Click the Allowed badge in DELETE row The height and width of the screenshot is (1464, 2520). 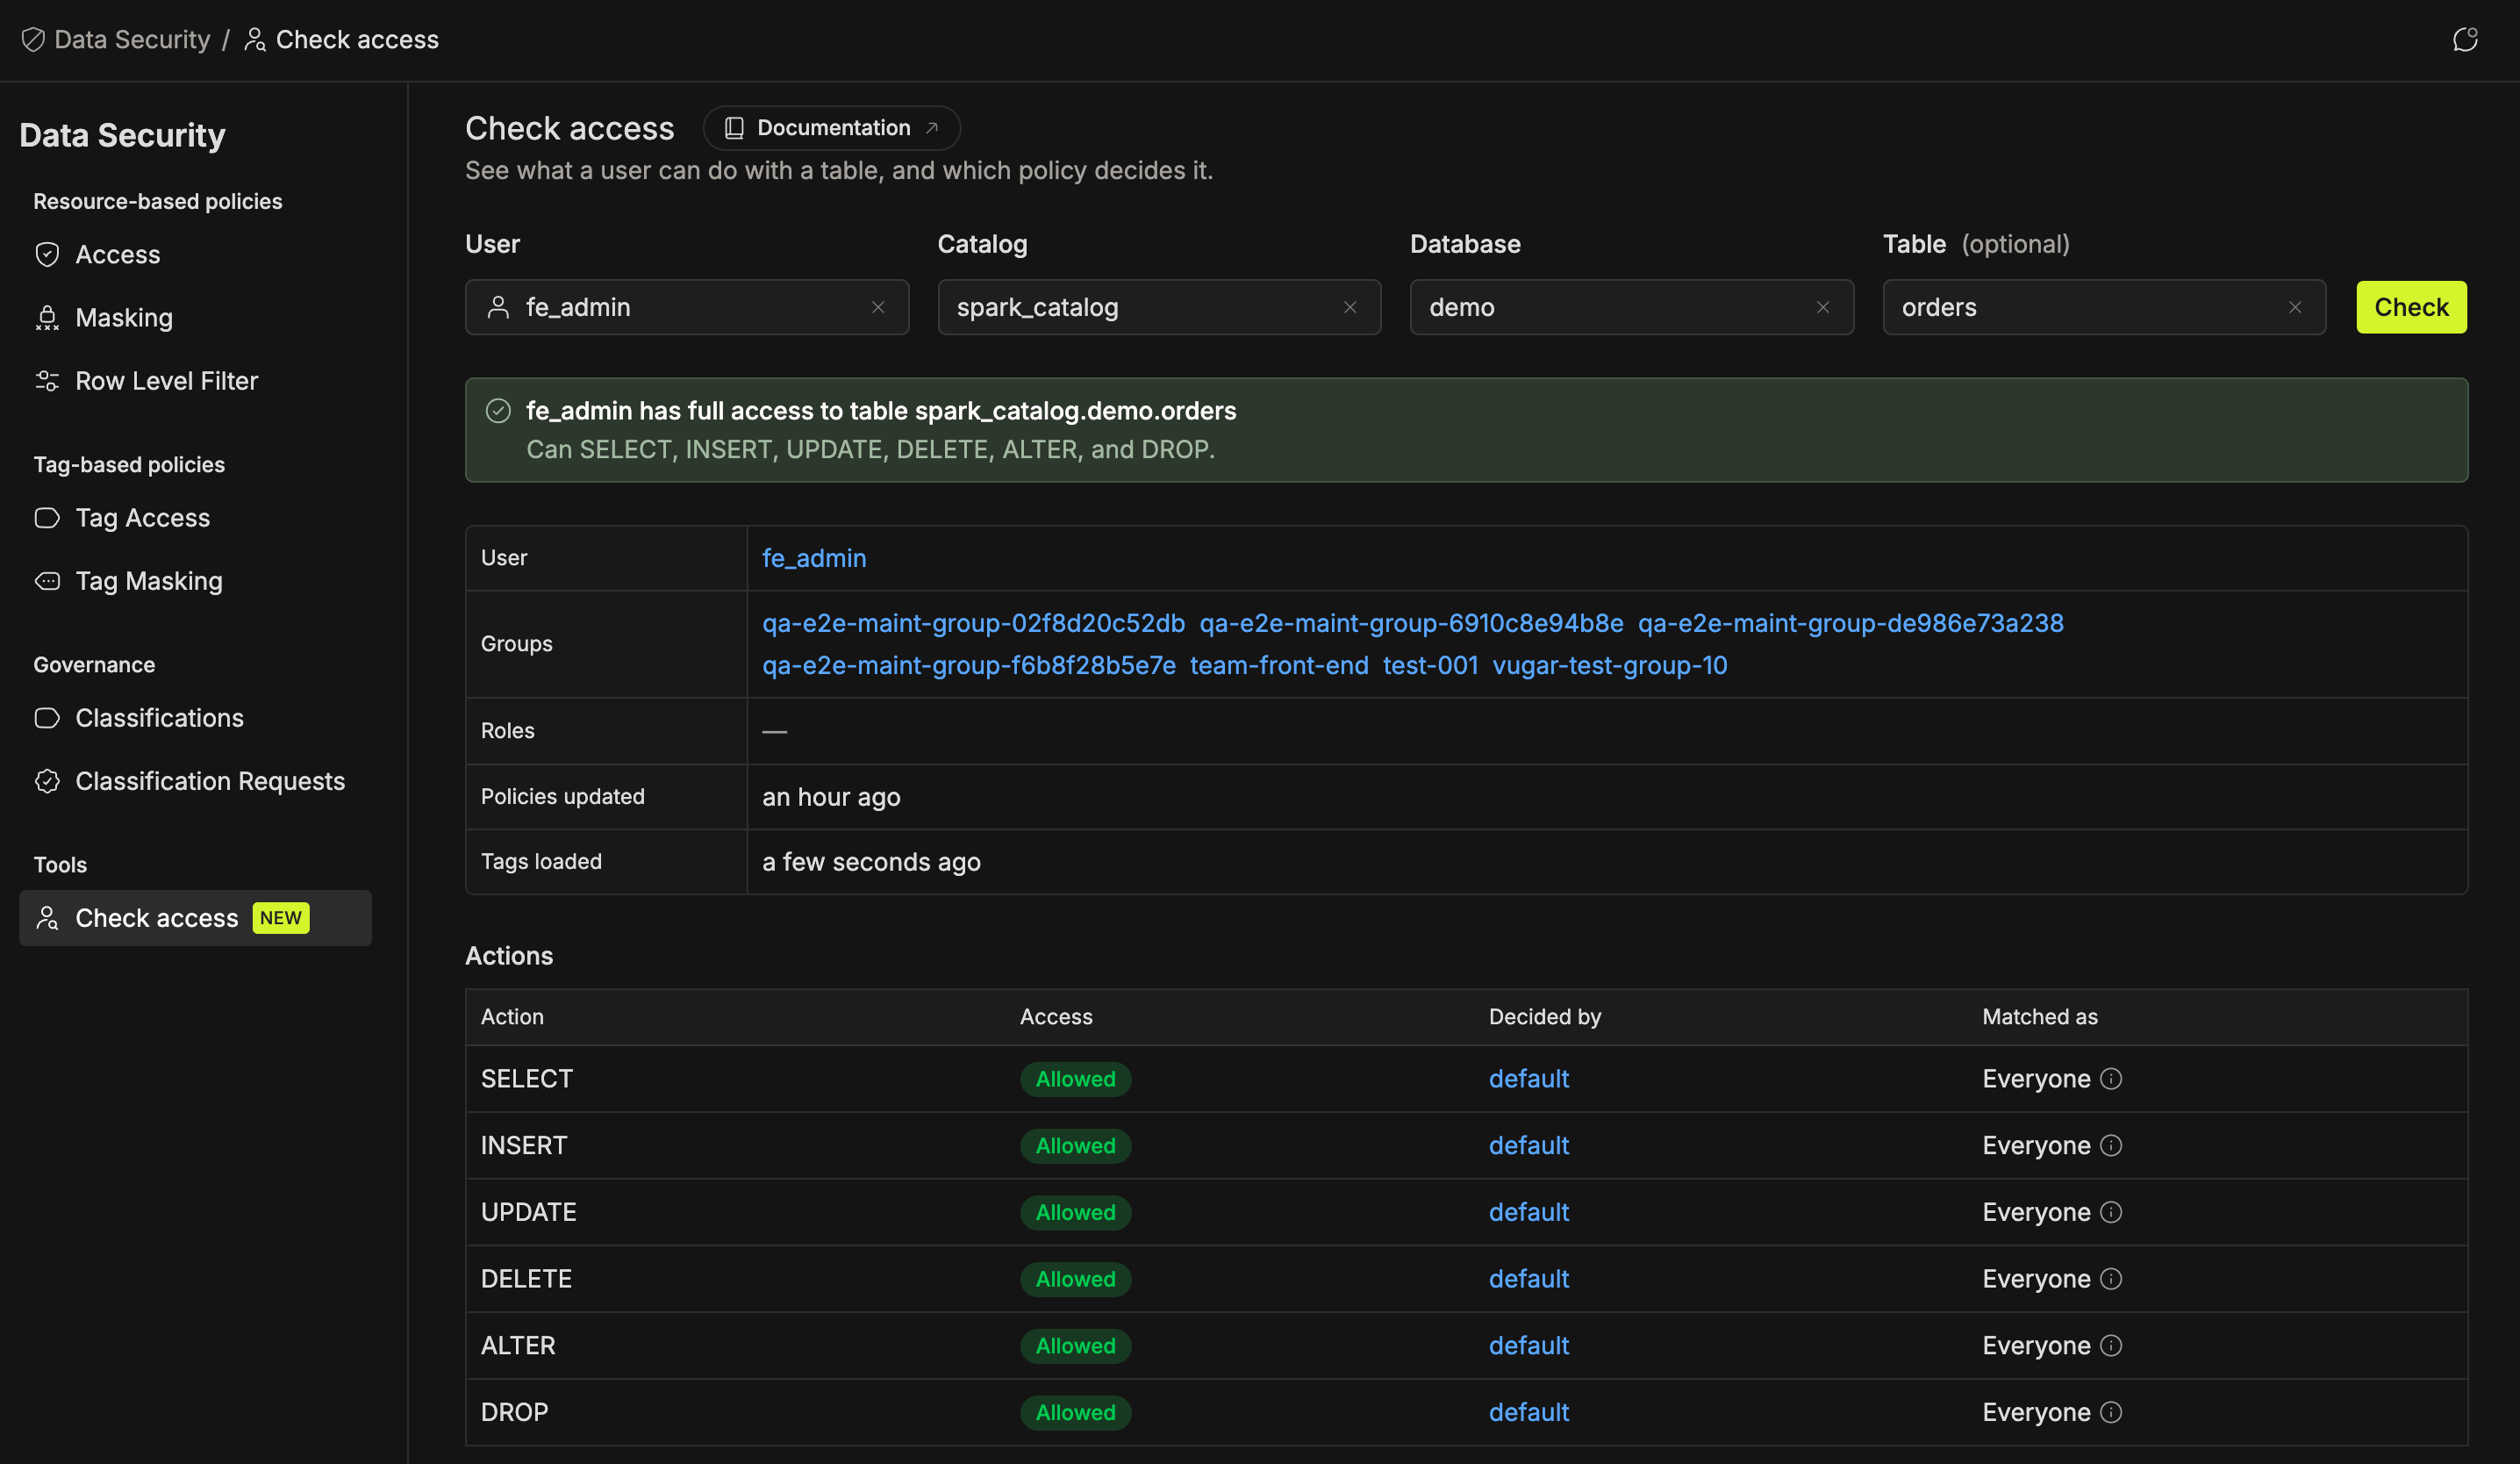click(x=1075, y=1279)
